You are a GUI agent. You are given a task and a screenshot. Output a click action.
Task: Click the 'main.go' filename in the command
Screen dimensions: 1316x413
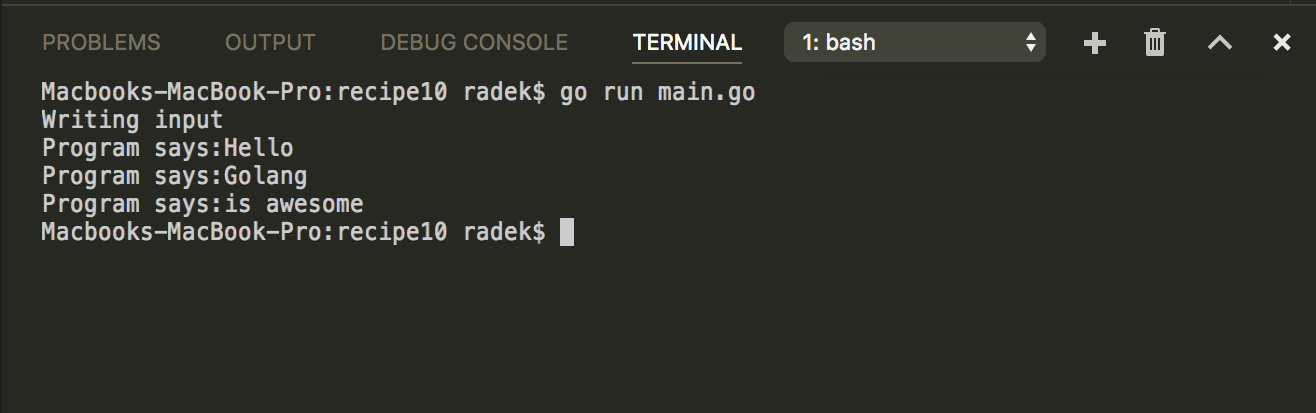click(x=706, y=93)
